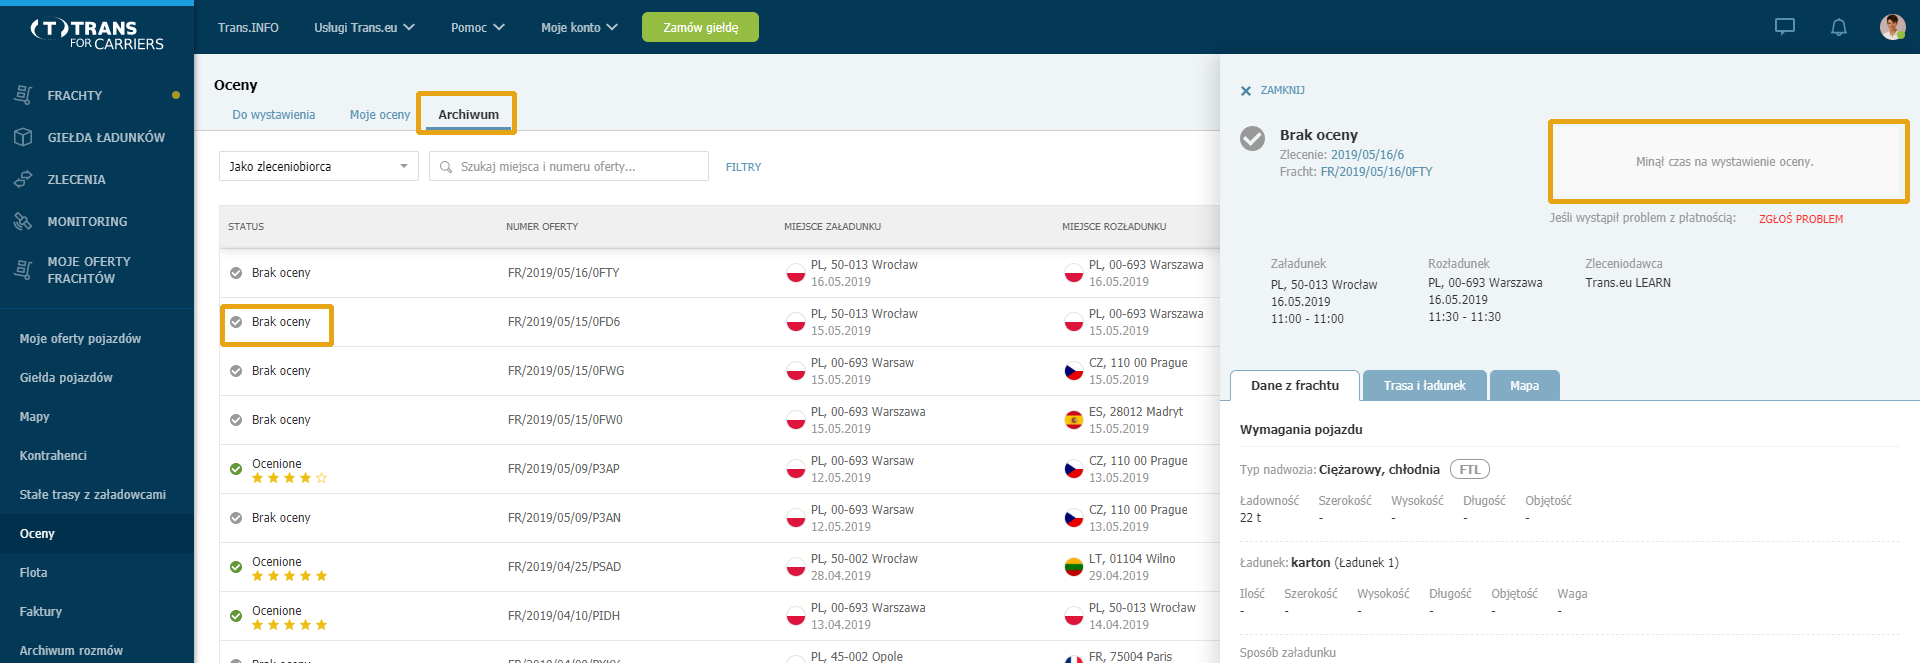Open the messages chat icon
The image size is (1920, 663).
pyautogui.click(x=1785, y=27)
